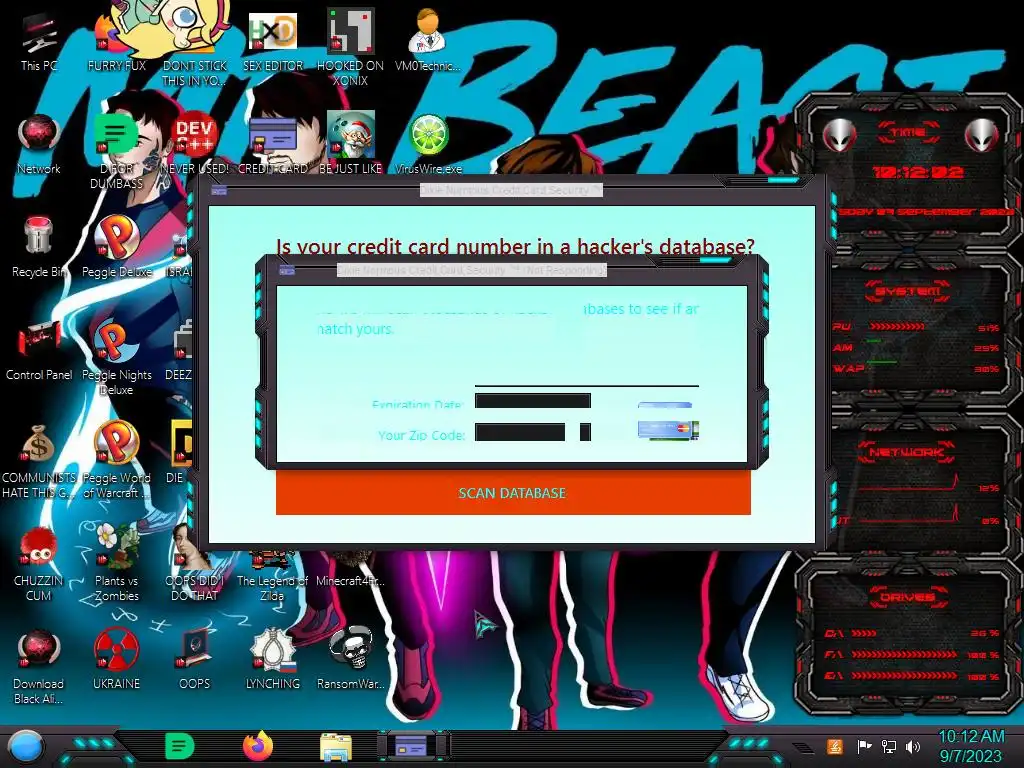Click the F:\ drive usage bar

[x=904, y=654]
